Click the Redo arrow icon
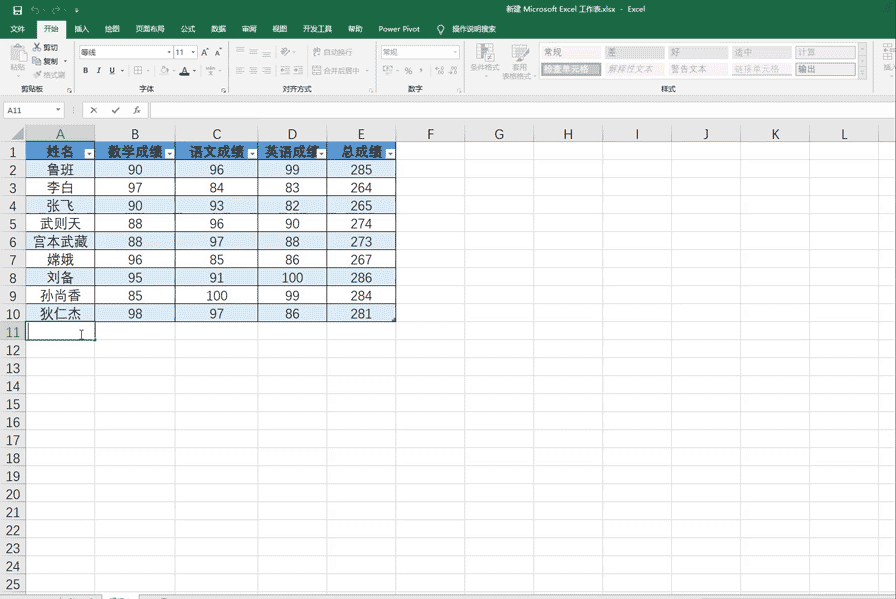Screen dimensions: 896x599 (x=55, y=10)
